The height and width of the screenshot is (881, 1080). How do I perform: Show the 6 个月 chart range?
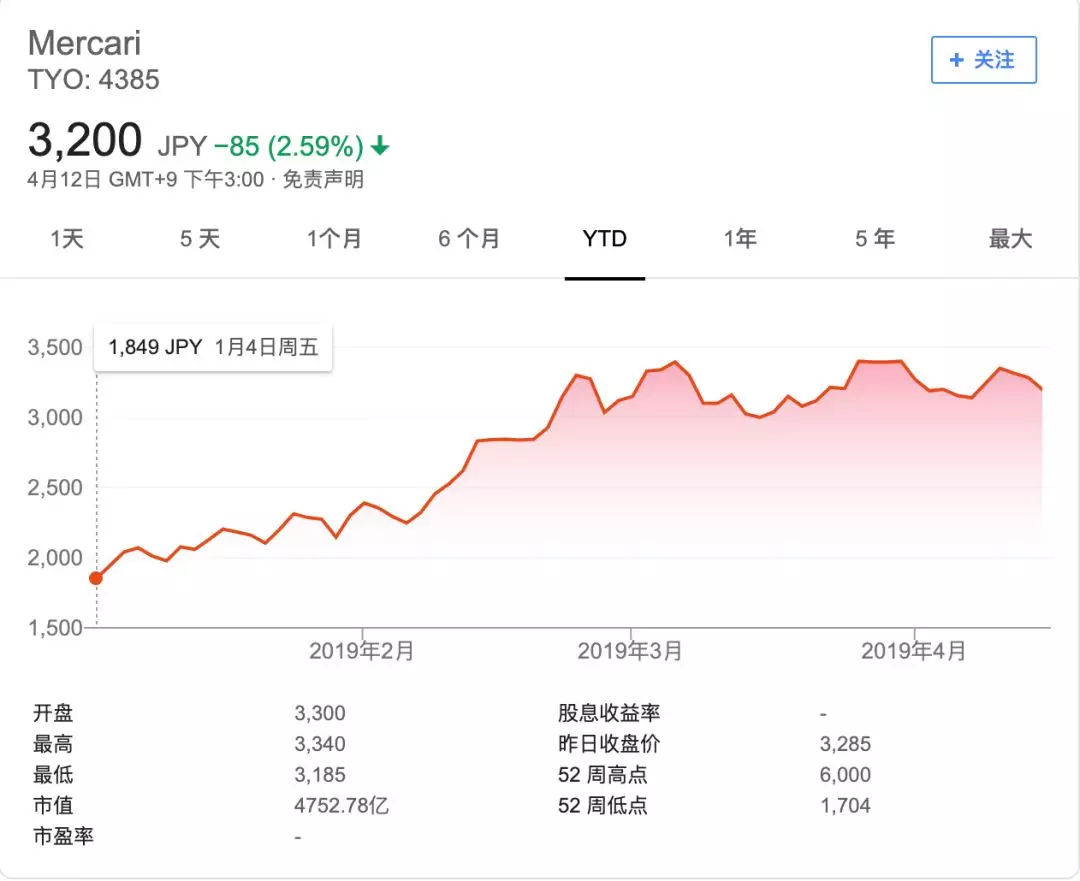(469, 239)
